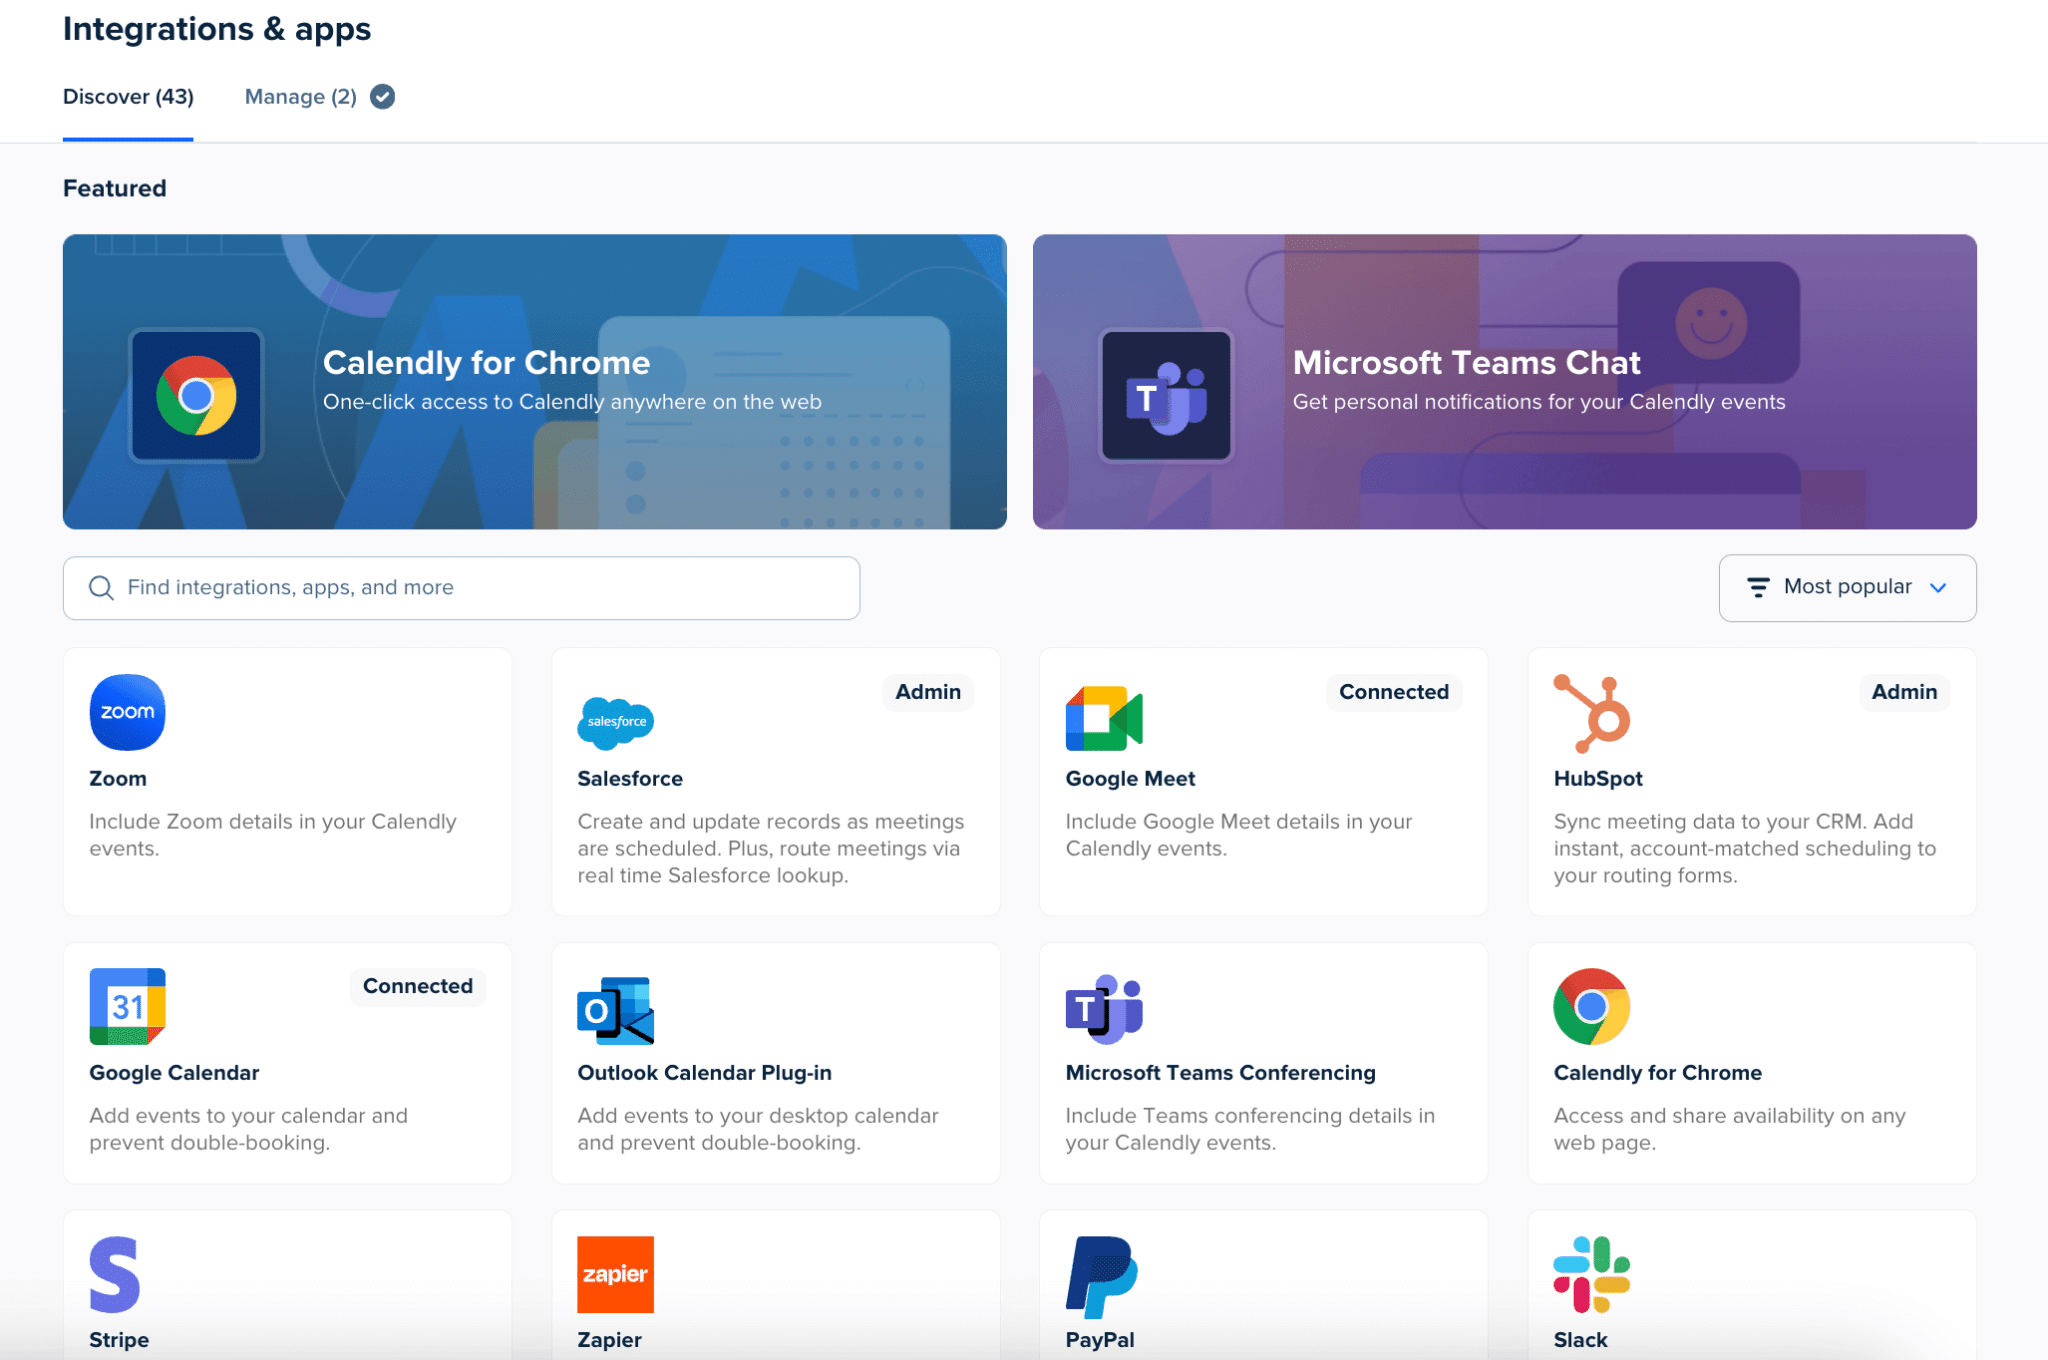This screenshot has height=1360, width=2048.
Task: Open the HubSpot integration title
Action: [x=1598, y=778]
